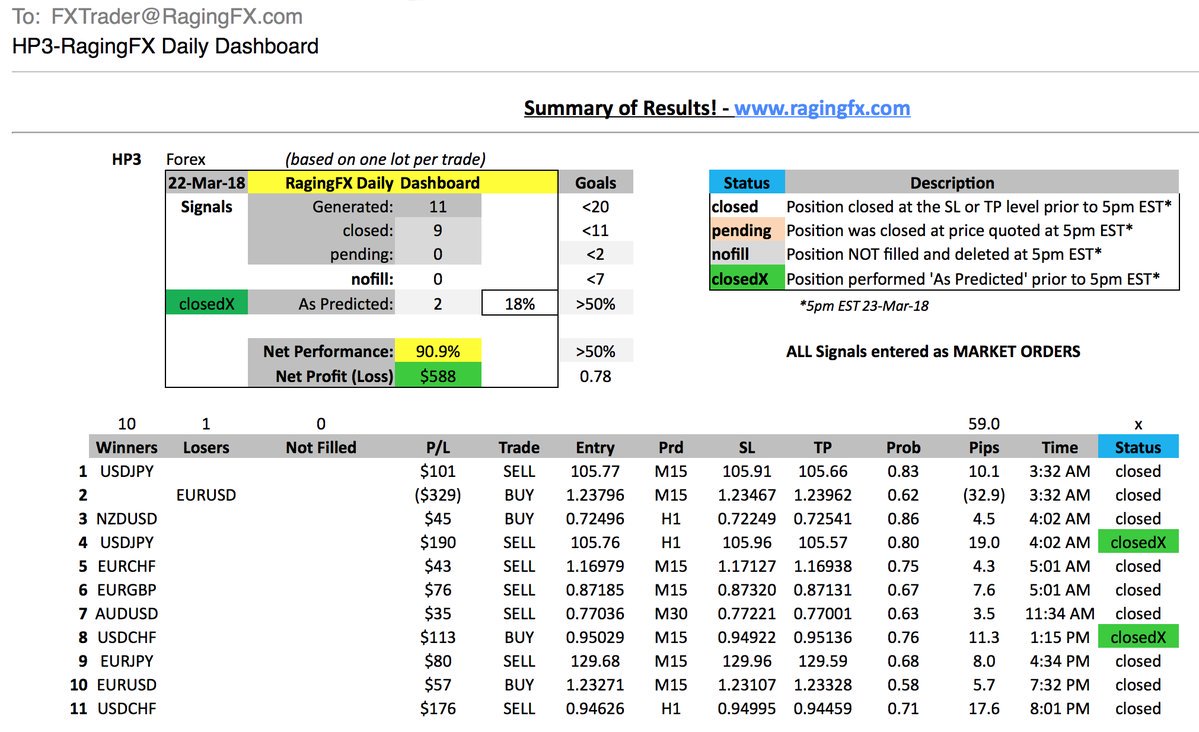1199x732 pixels.
Task: Click the 8:01 PM time cell
Action: [x=1060, y=708]
